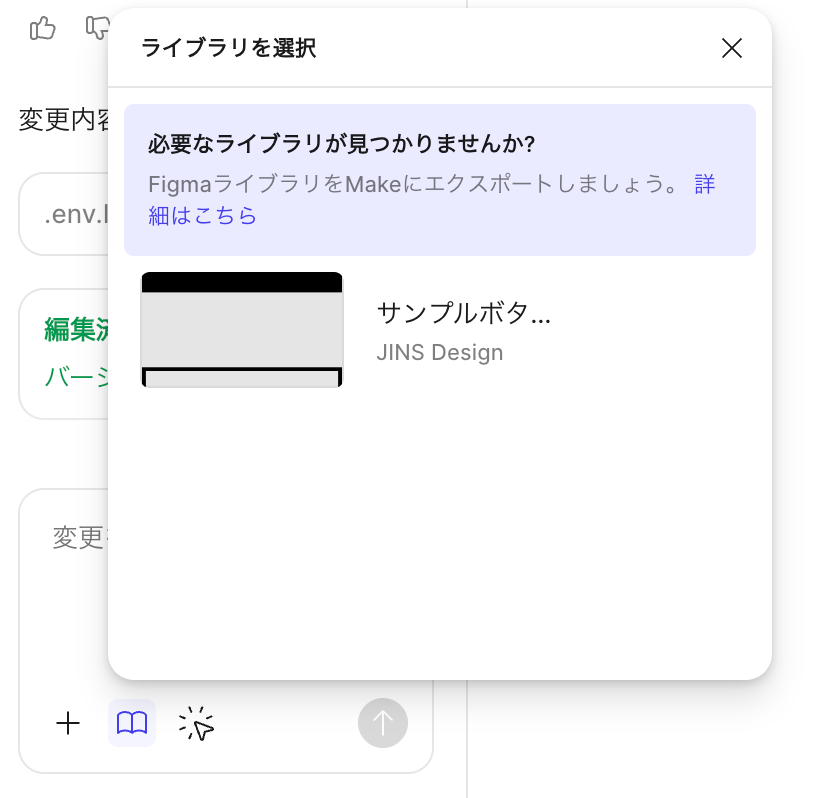The height and width of the screenshot is (798, 822).
Task: Click the .env file chip
Action: [64, 214]
